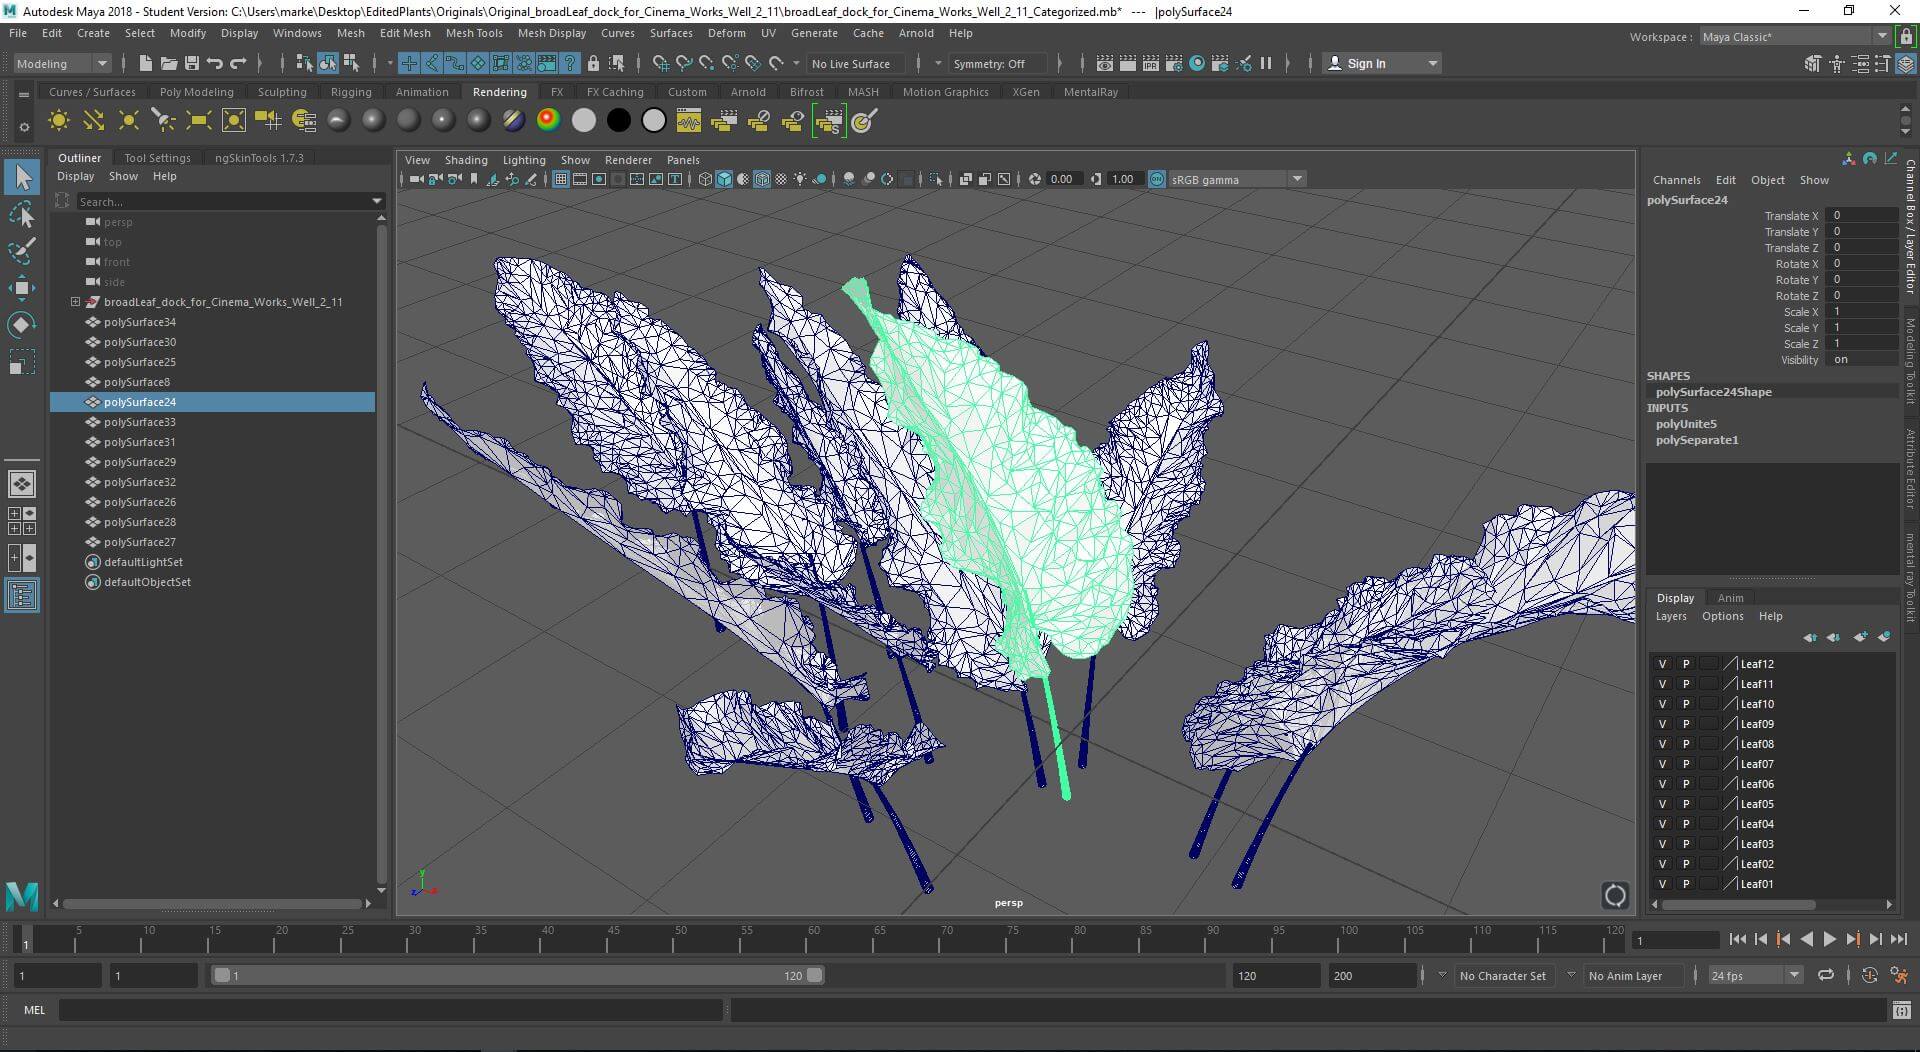Hide the Leaf01 layer using V
Viewport: 1920px width, 1052px height.
(x=1662, y=884)
